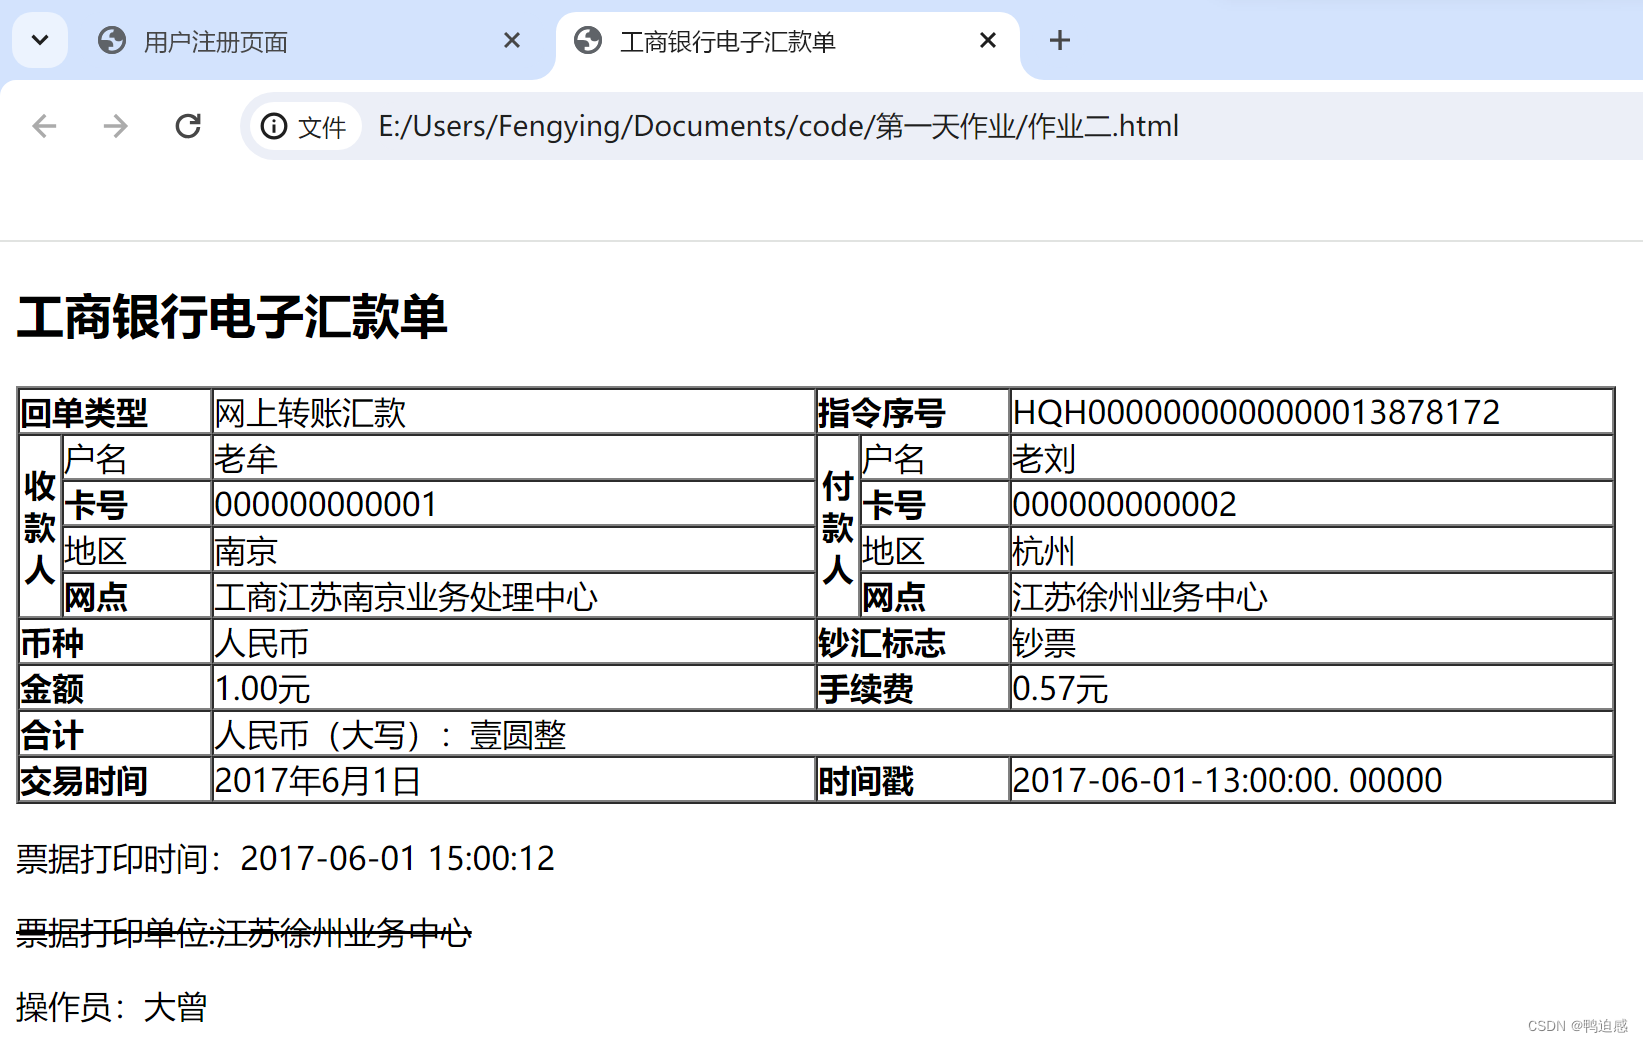Click the 合计 header cell
Viewport: 1643px width, 1043px height.
115,734
